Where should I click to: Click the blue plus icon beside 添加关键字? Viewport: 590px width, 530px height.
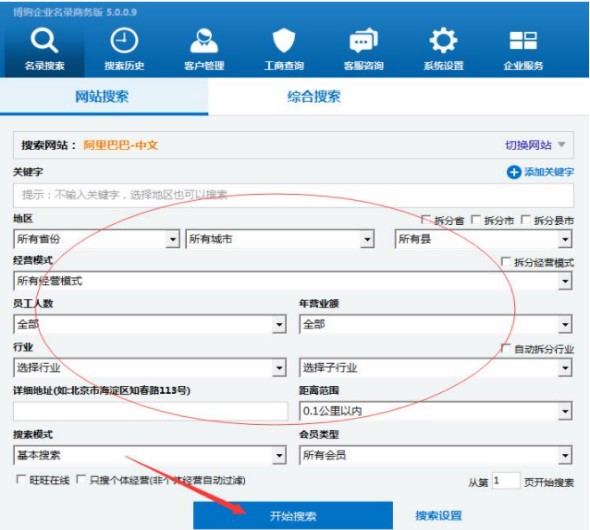point(514,172)
